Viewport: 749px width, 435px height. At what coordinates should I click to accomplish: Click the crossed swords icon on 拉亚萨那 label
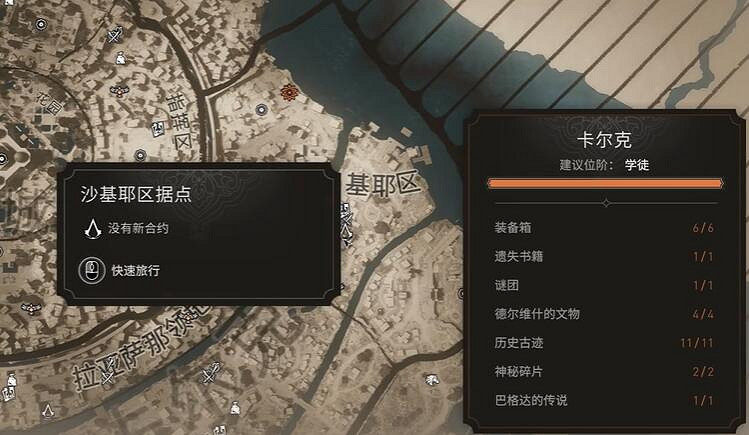[x=107, y=378]
